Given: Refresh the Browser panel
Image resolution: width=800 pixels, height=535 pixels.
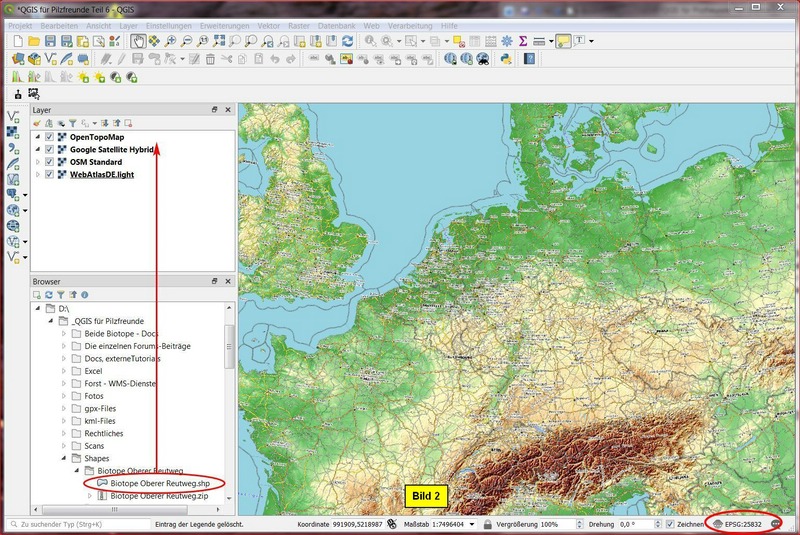Looking at the screenshot, I should coord(48,295).
